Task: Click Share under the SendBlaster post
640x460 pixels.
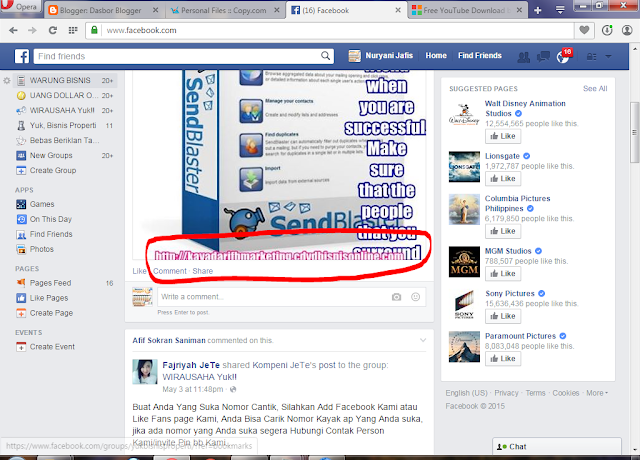Action: [x=203, y=271]
